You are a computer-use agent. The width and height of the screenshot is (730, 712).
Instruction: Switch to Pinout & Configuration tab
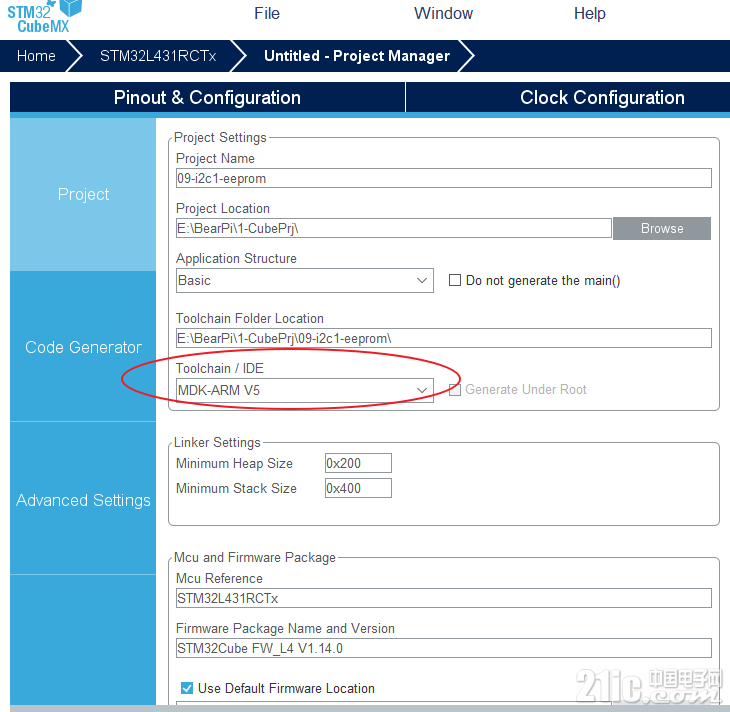click(207, 97)
